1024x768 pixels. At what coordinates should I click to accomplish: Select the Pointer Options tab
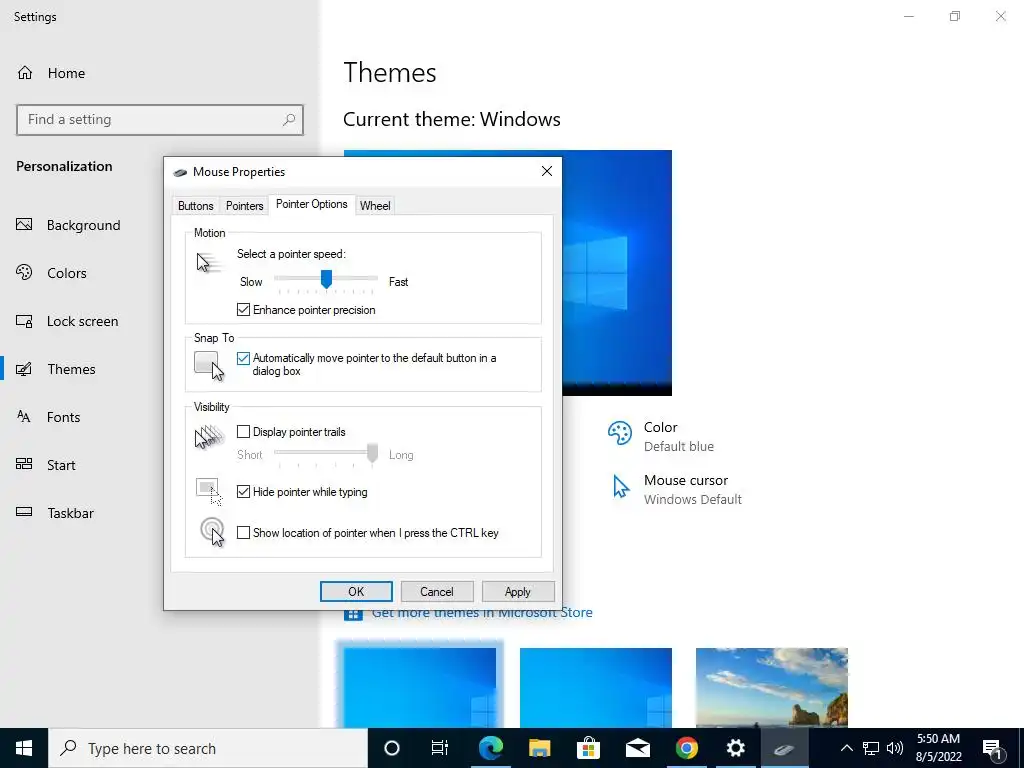tap(312, 204)
